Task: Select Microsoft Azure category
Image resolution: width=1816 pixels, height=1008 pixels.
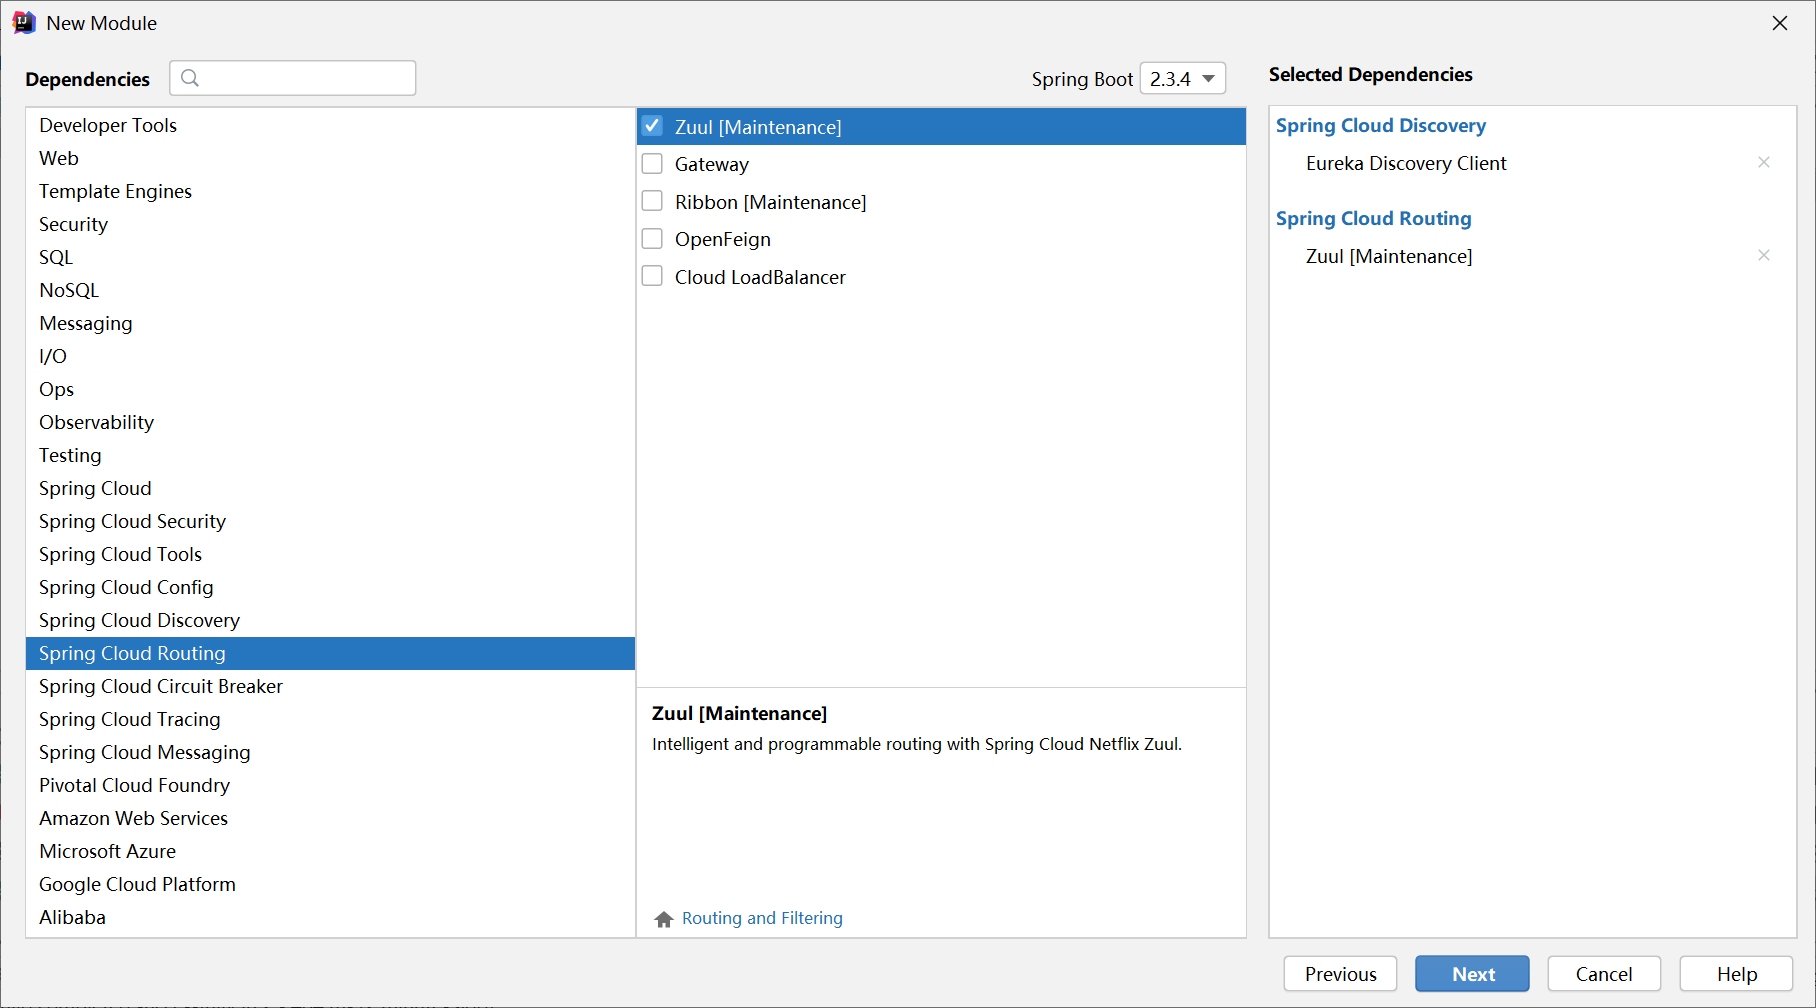Action: 330,851
